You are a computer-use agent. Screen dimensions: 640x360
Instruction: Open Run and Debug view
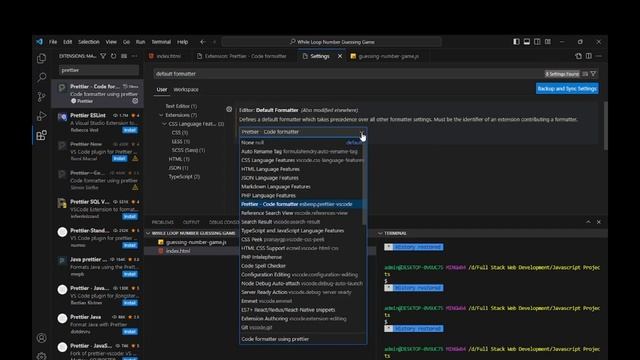(x=41, y=116)
